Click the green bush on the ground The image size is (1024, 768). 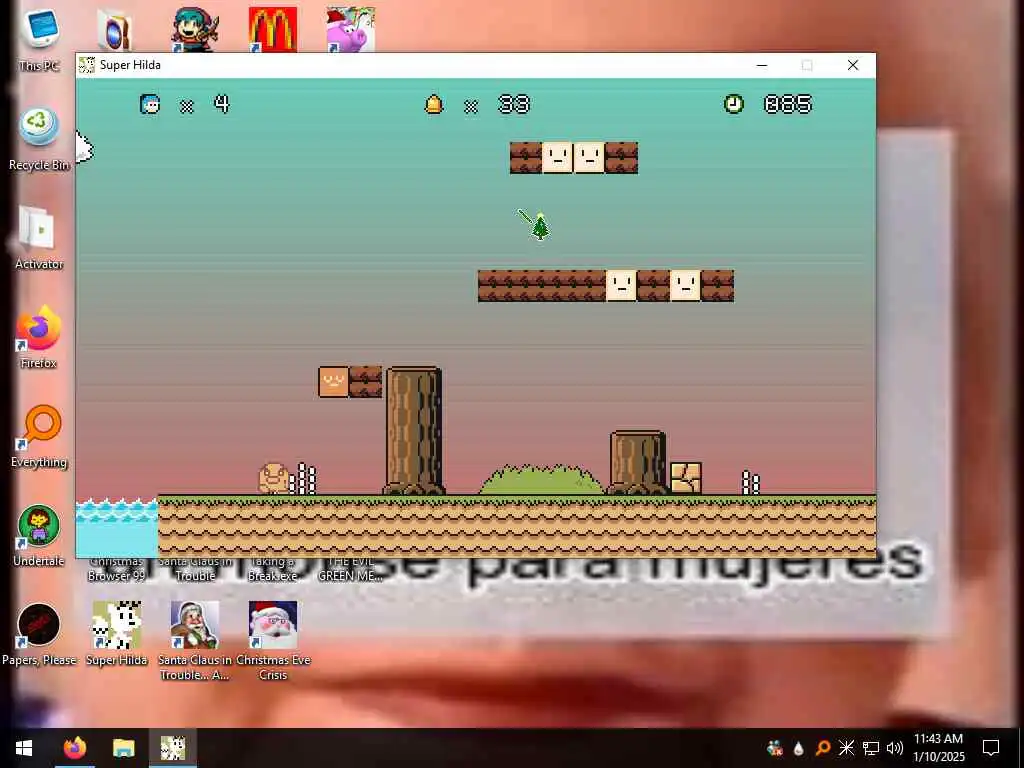click(x=541, y=479)
